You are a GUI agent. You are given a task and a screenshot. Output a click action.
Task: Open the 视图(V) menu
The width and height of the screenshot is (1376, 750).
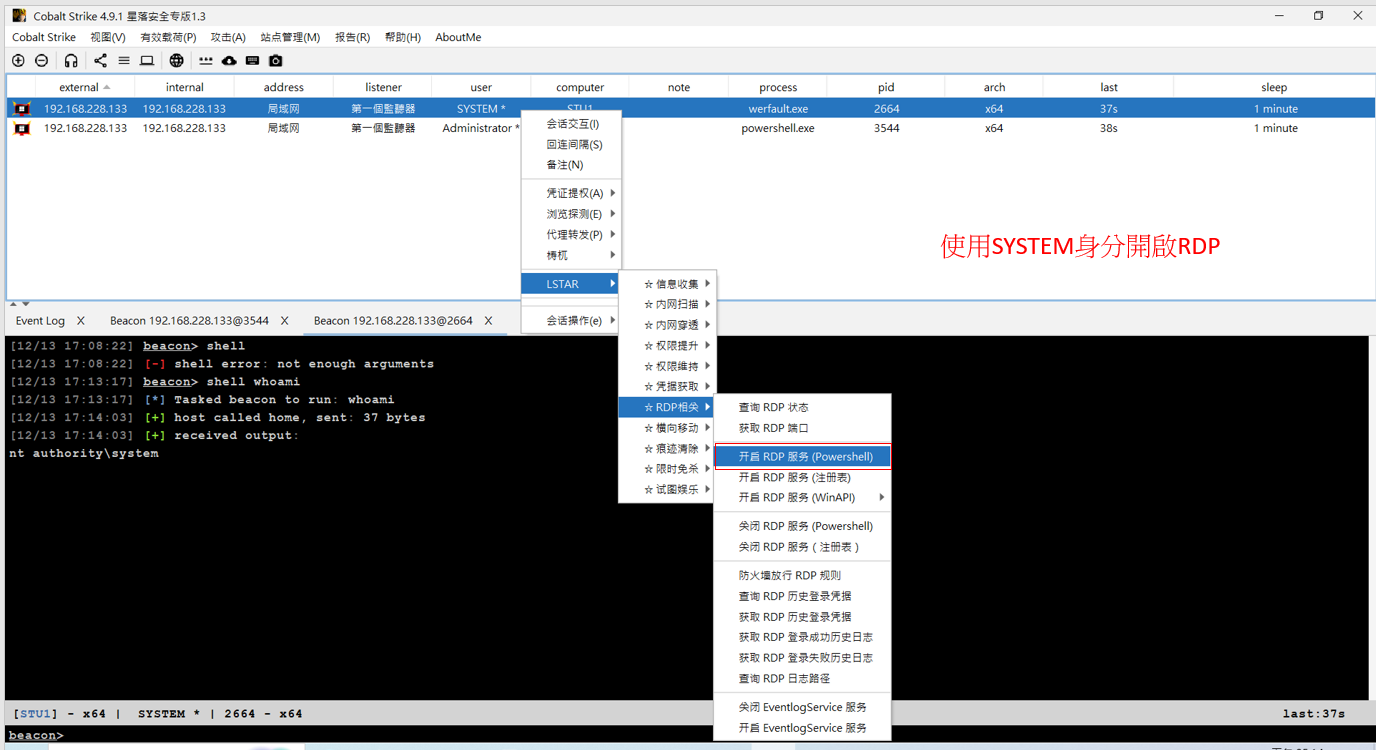108,37
